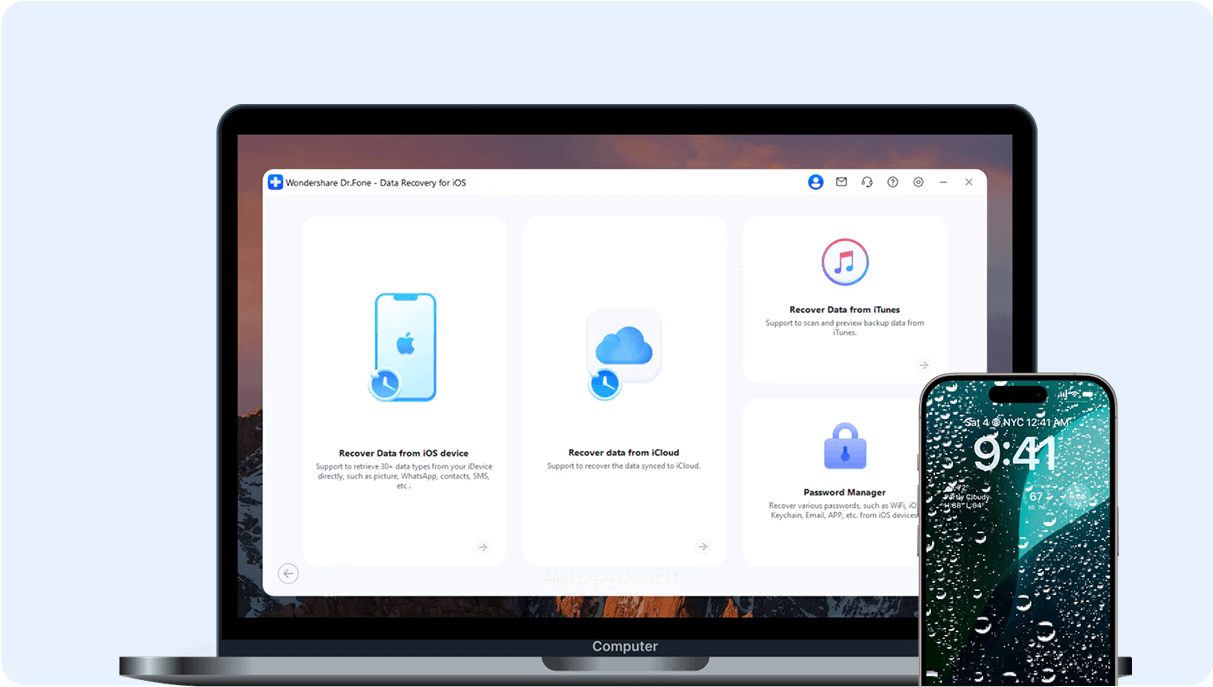Select Recover data from iCloud title
This screenshot has height=687, width=1213.
(x=624, y=453)
